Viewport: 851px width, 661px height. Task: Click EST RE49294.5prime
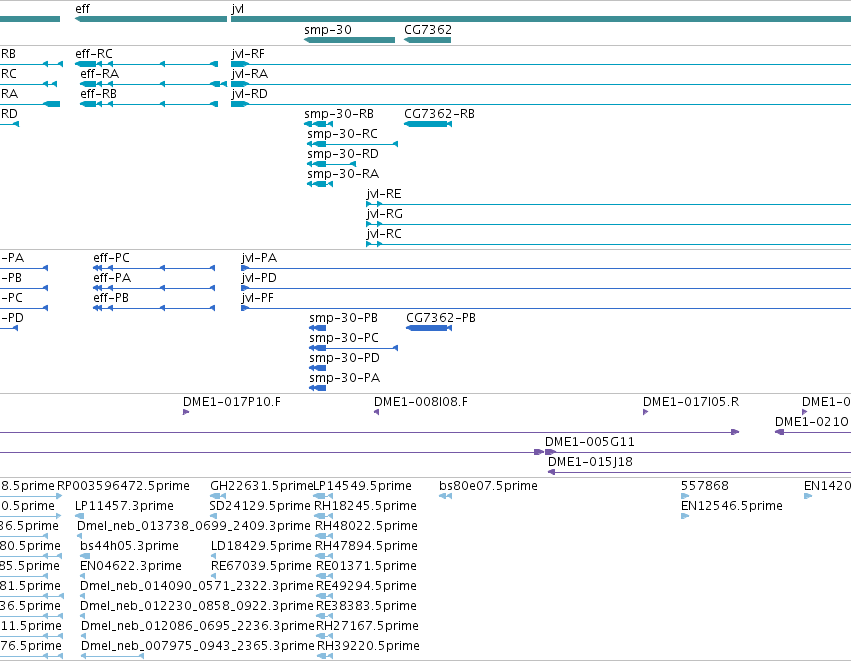point(324,596)
